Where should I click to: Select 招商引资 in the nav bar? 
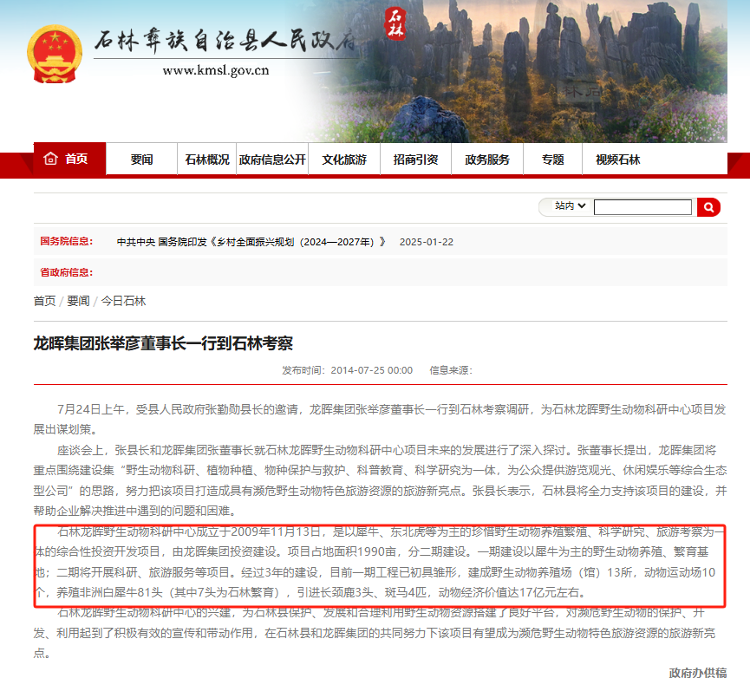(x=415, y=160)
